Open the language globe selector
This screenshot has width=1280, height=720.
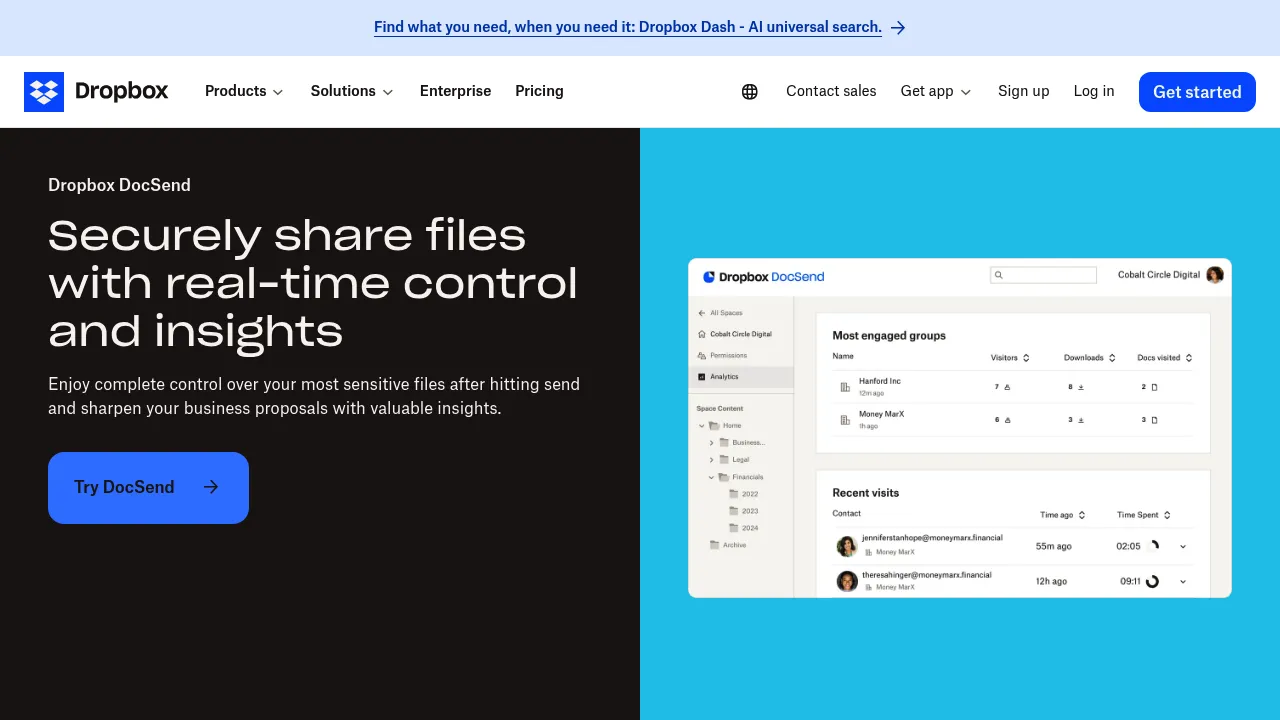point(750,92)
